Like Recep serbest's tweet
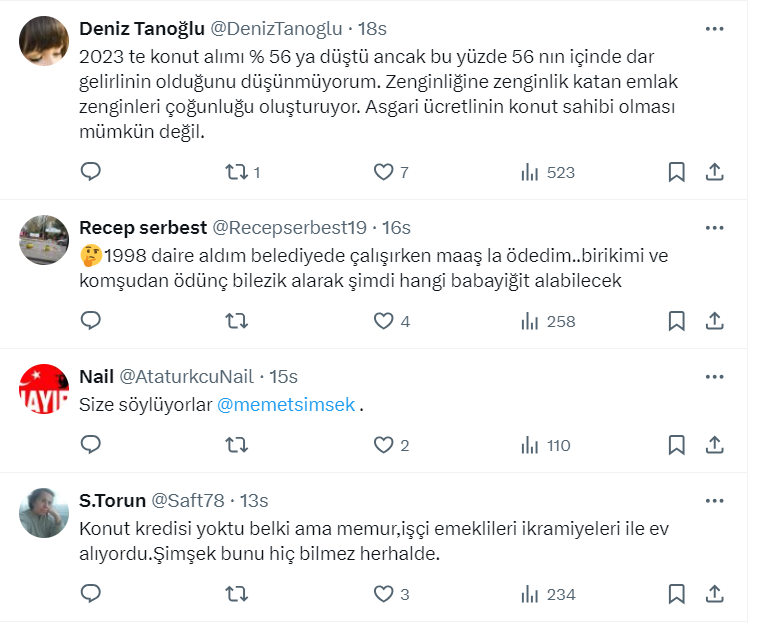760x623 pixels. 383,321
